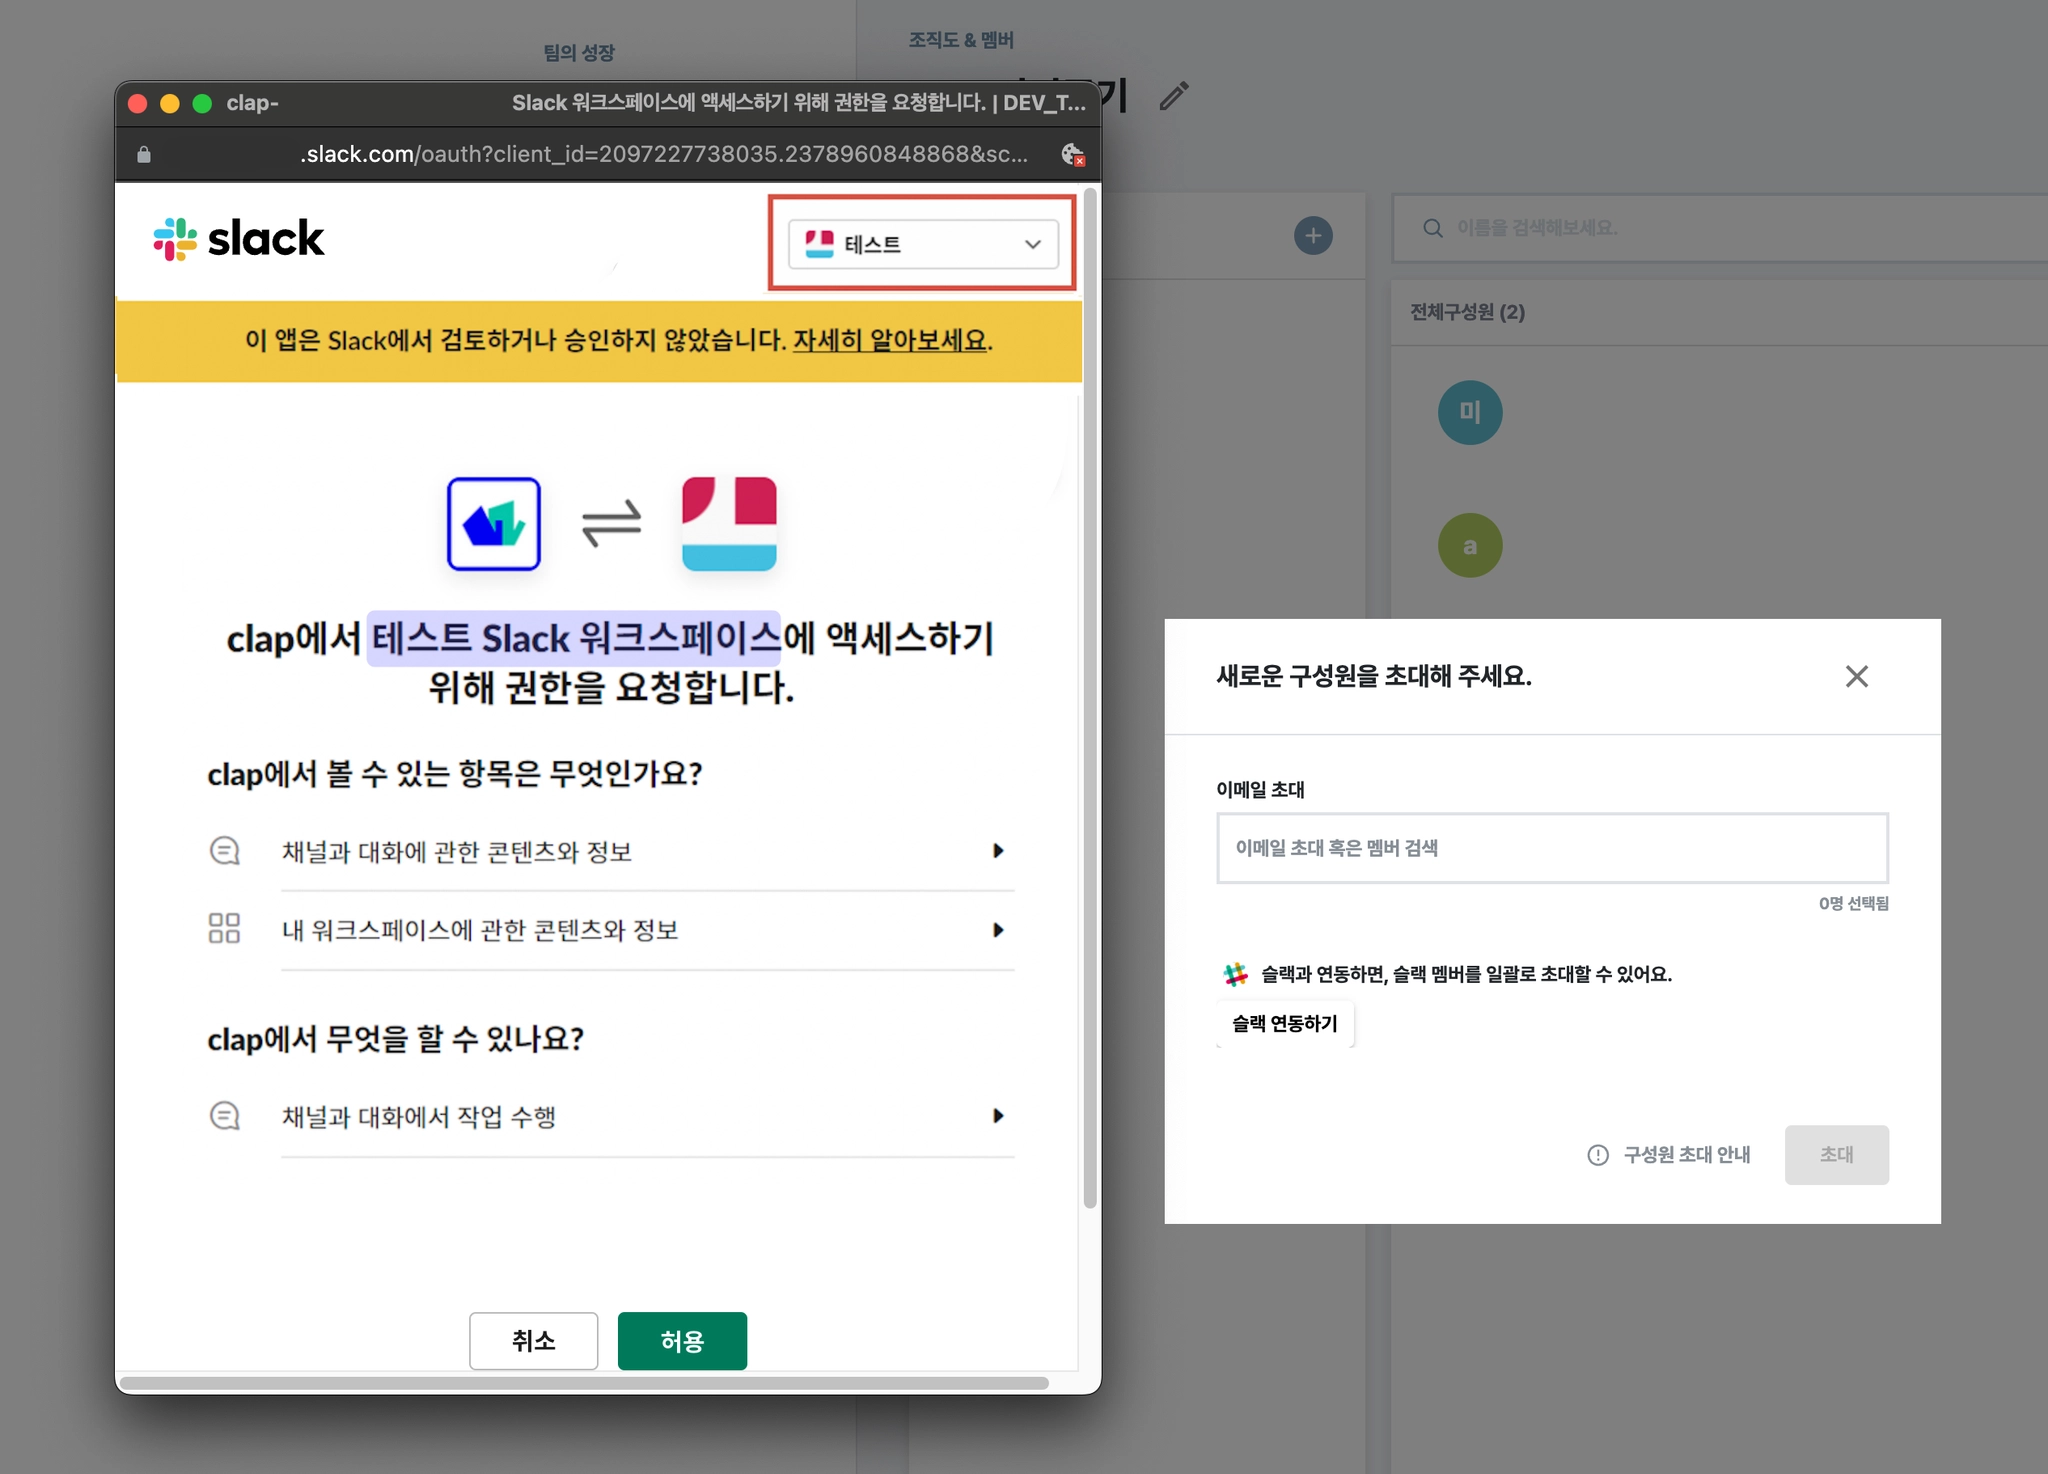Screen dimensions: 2048x1474
Task: Switch to the 팀의 성장 tab
Action: 579,52
